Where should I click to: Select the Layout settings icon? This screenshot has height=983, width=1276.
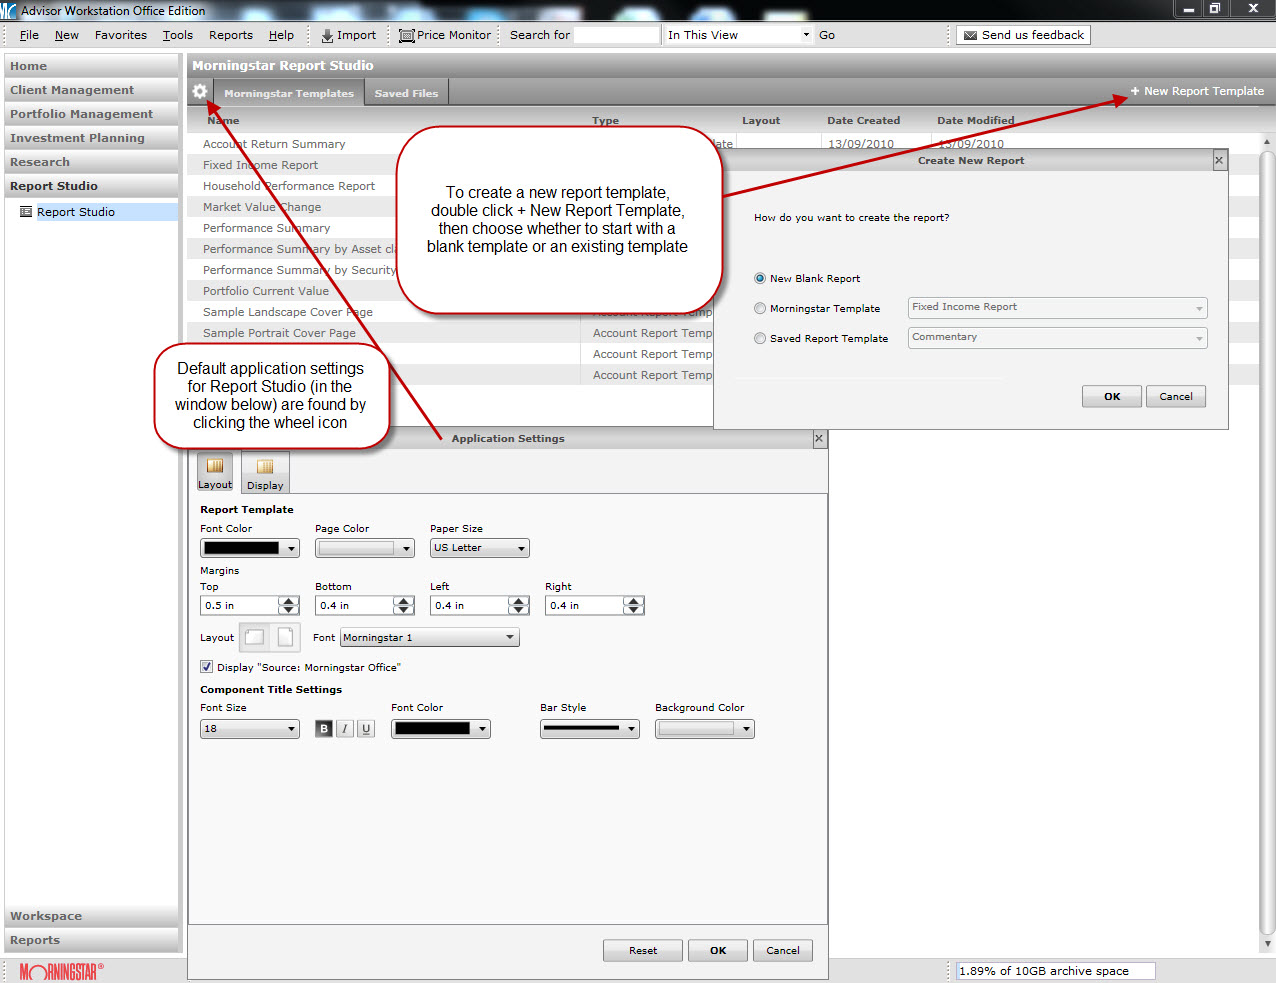215,471
